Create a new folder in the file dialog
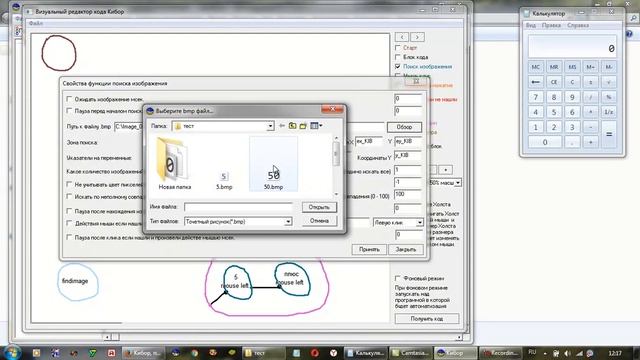 click(x=303, y=126)
